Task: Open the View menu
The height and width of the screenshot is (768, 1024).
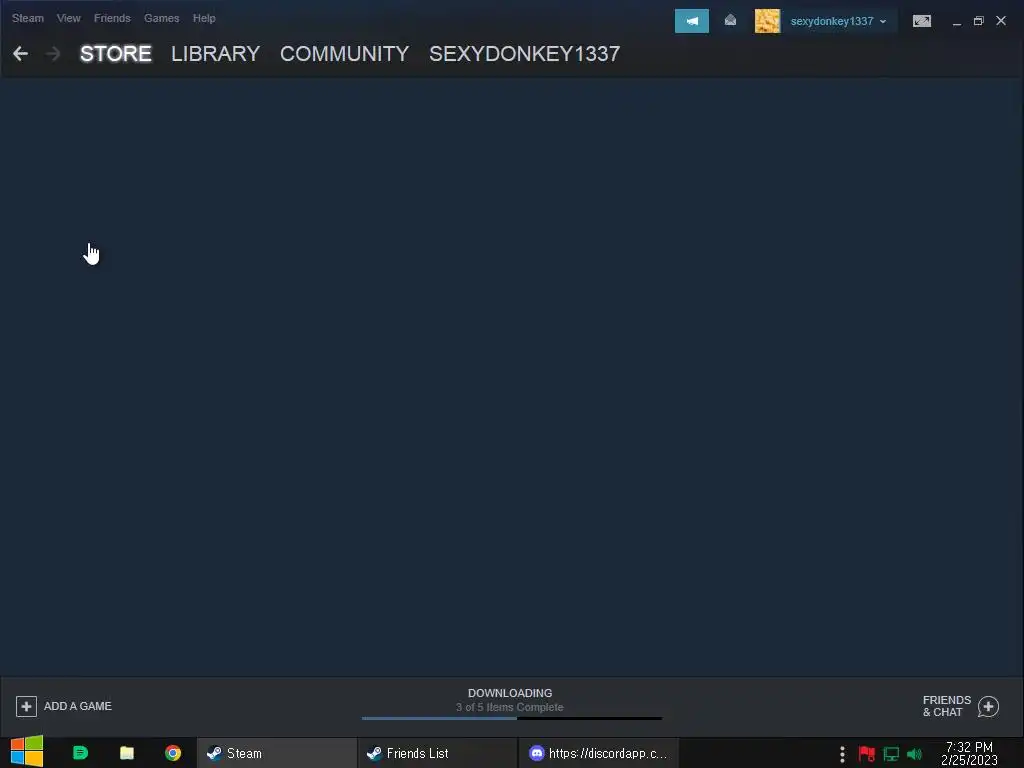Action: coord(69,18)
